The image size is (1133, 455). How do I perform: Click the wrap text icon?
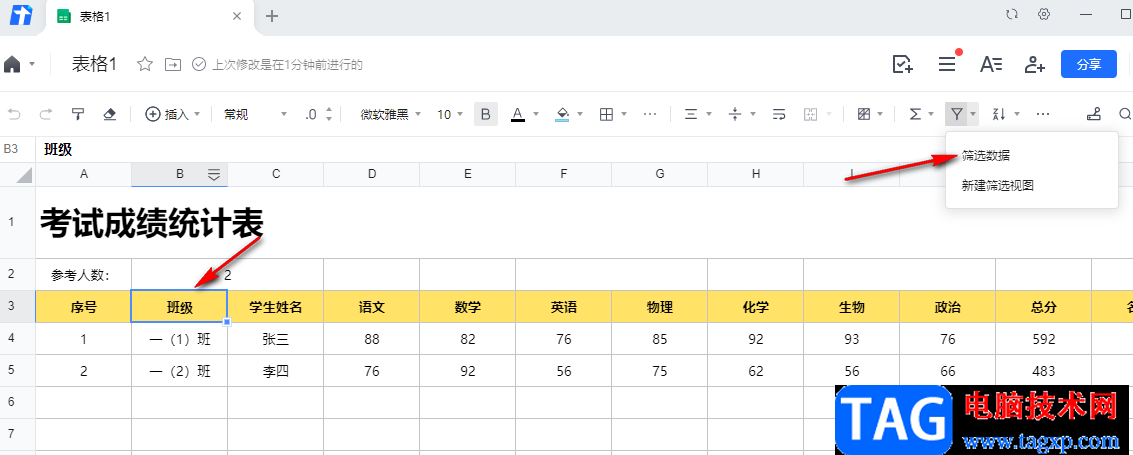(x=779, y=114)
